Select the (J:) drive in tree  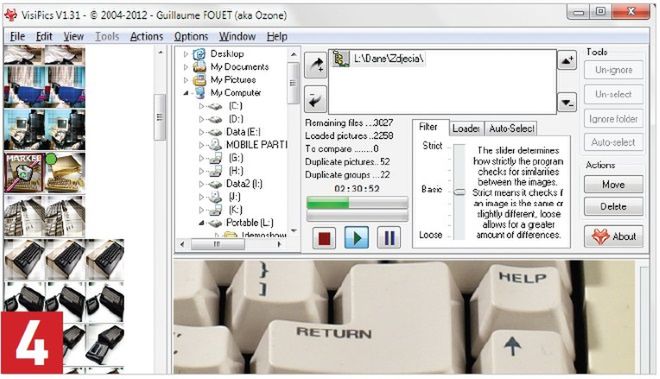(x=235, y=197)
